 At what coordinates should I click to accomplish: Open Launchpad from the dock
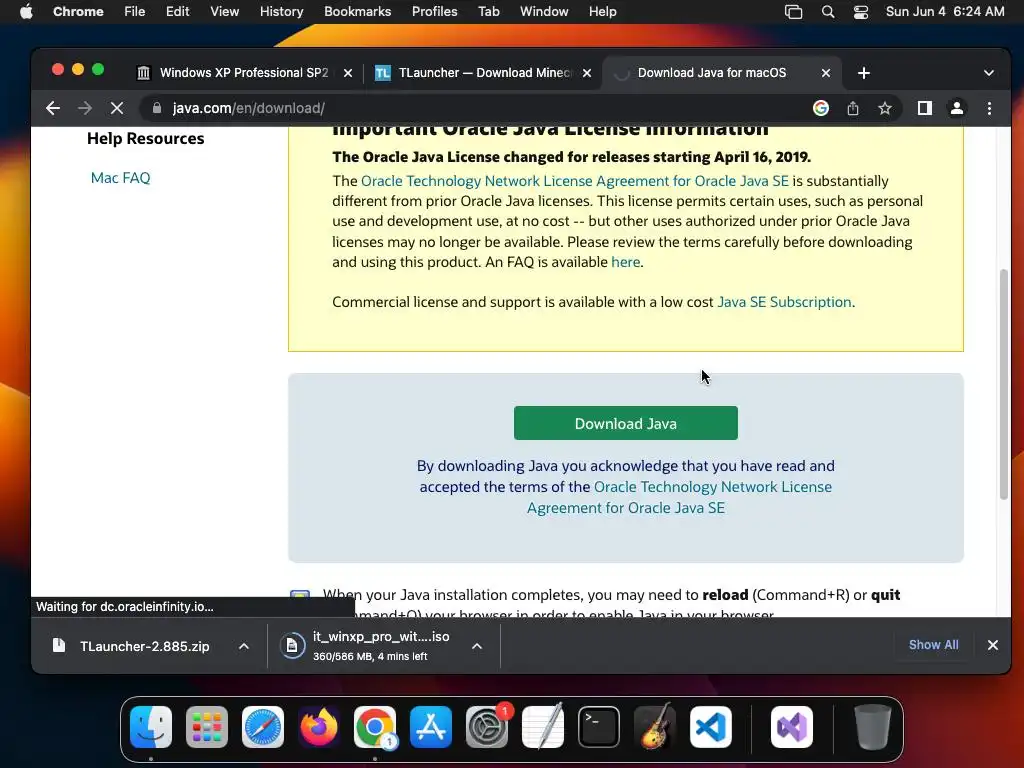(x=207, y=727)
